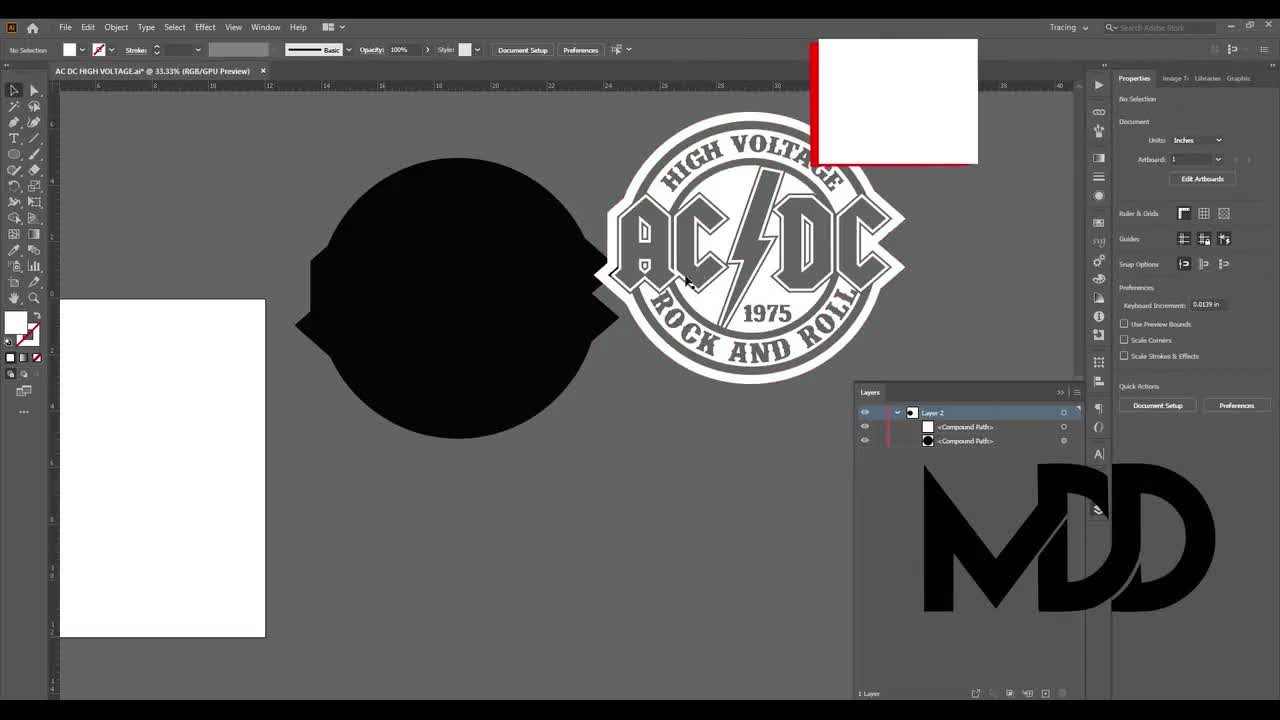Image resolution: width=1280 pixels, height=720 pixels.
Task: Open Edit Toolbar three-dots button
Action: [24, 411]
